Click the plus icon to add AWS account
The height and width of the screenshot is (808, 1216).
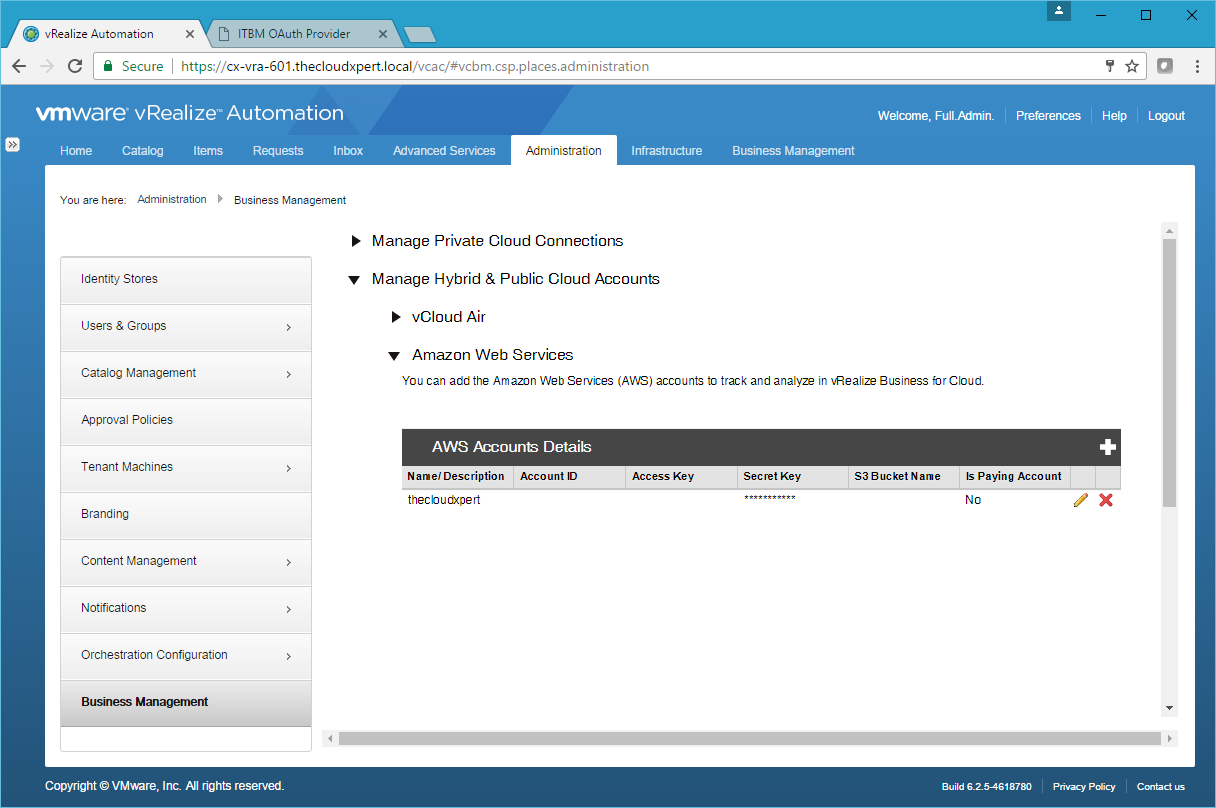click(x=1107, y=447)
